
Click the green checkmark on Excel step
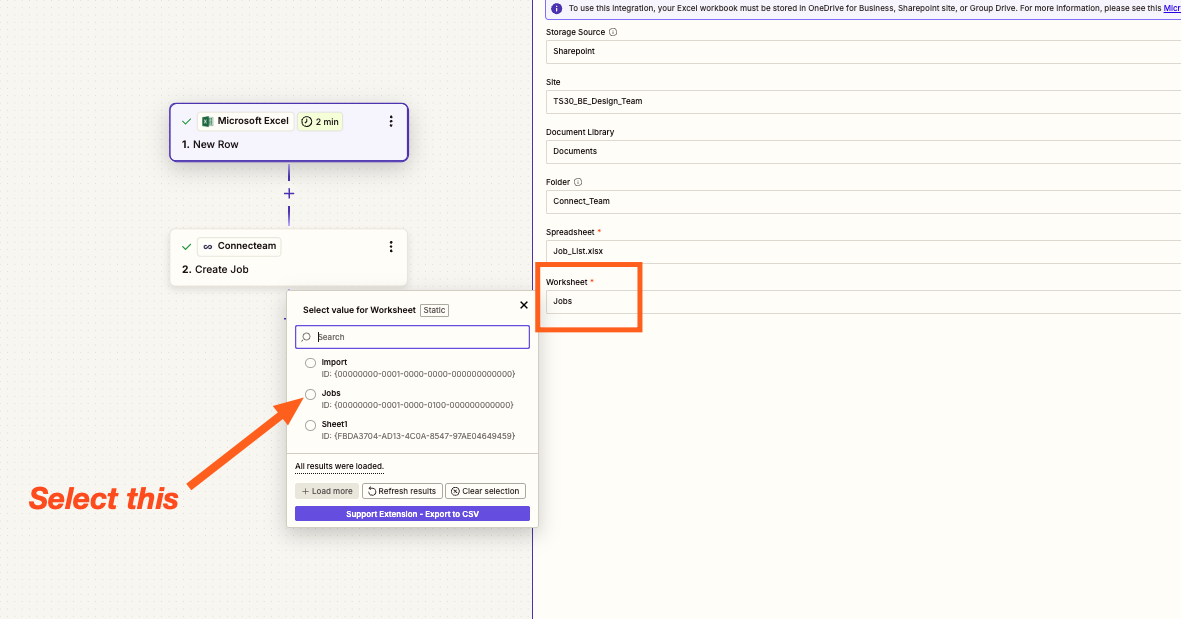click(186, 121)
